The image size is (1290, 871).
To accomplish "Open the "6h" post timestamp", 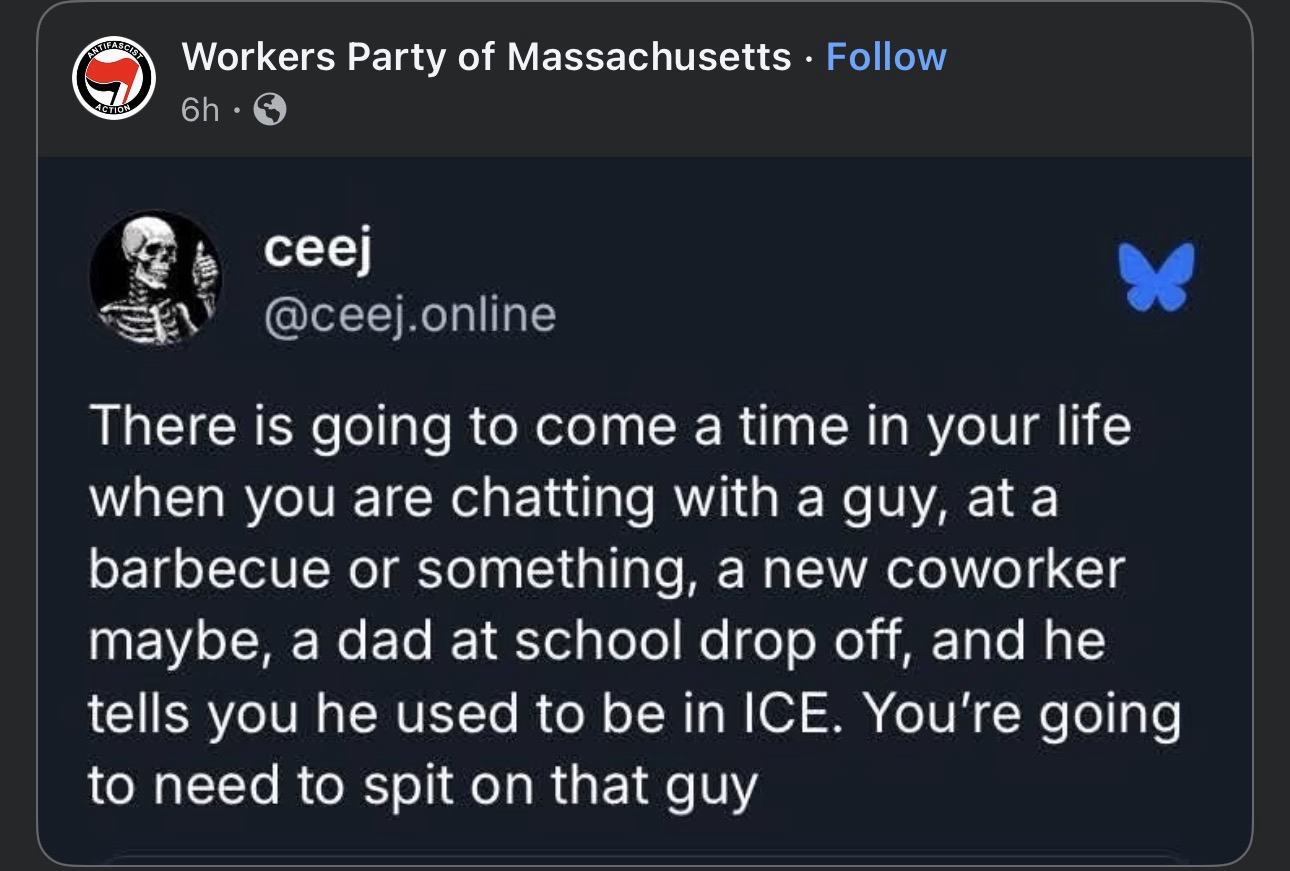I will [200, 110].
